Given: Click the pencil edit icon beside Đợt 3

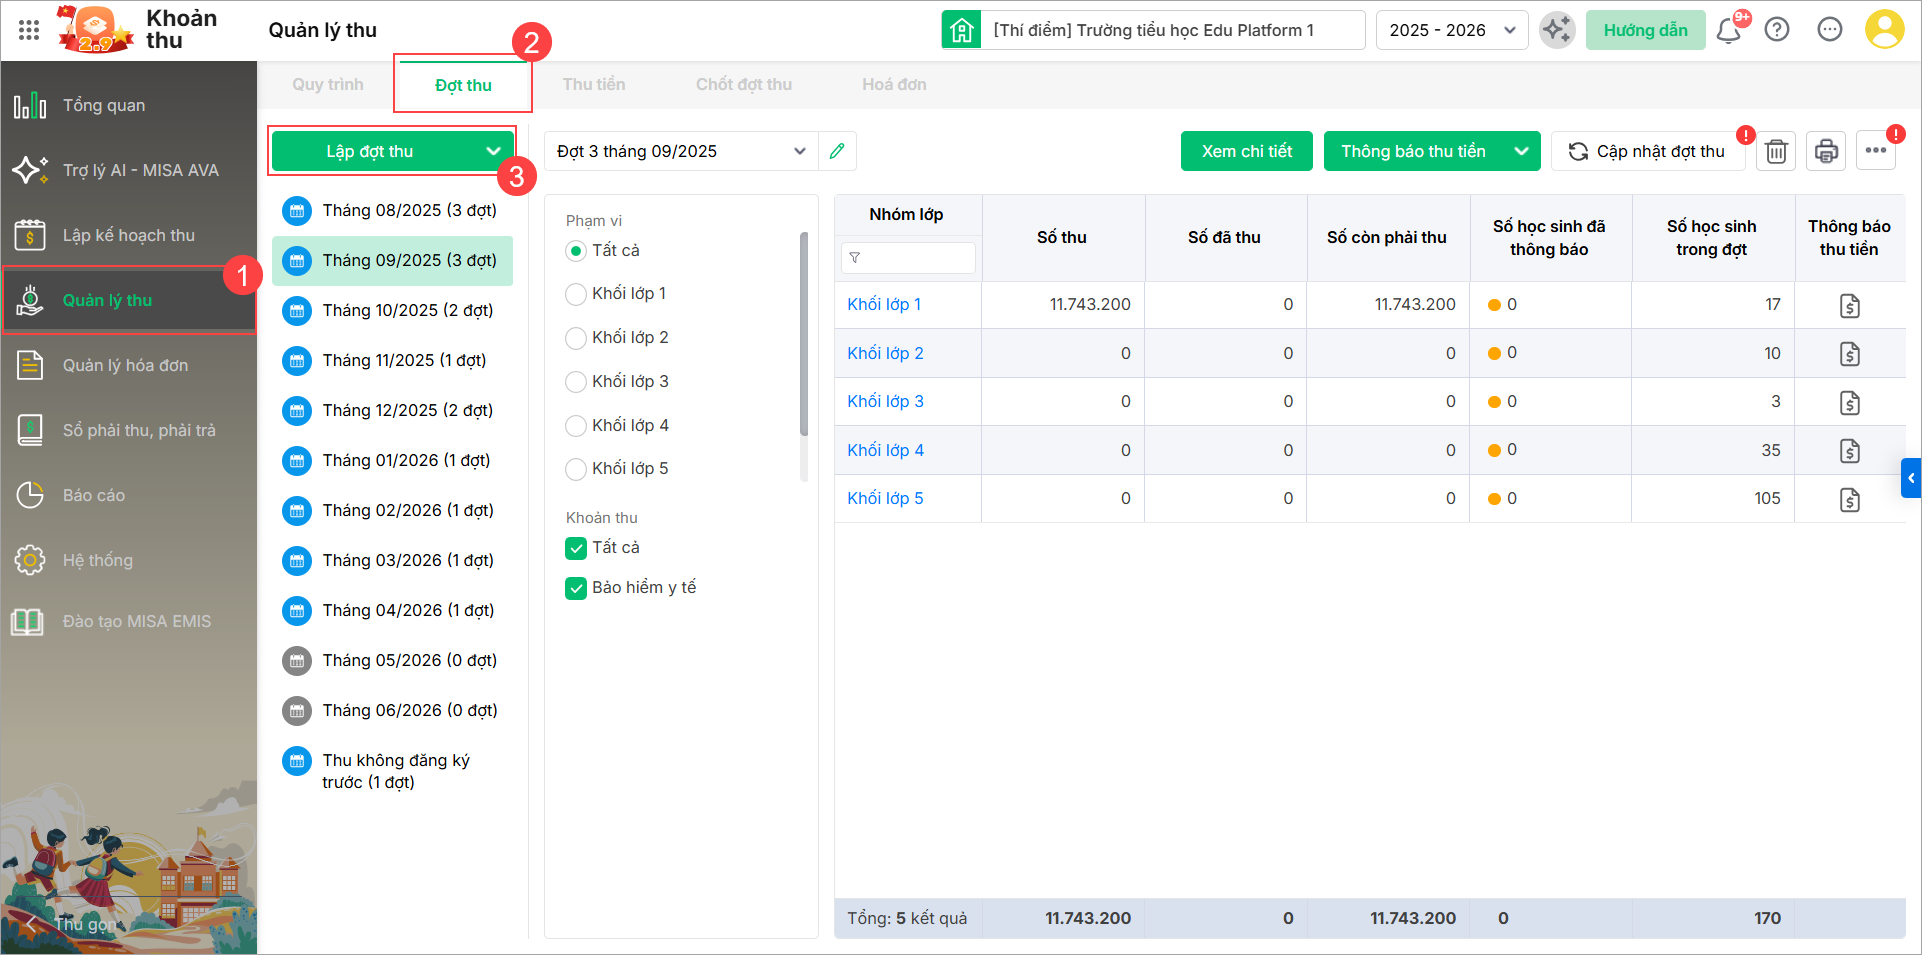Looking at the screenshot, I should (x=837, y=151).
